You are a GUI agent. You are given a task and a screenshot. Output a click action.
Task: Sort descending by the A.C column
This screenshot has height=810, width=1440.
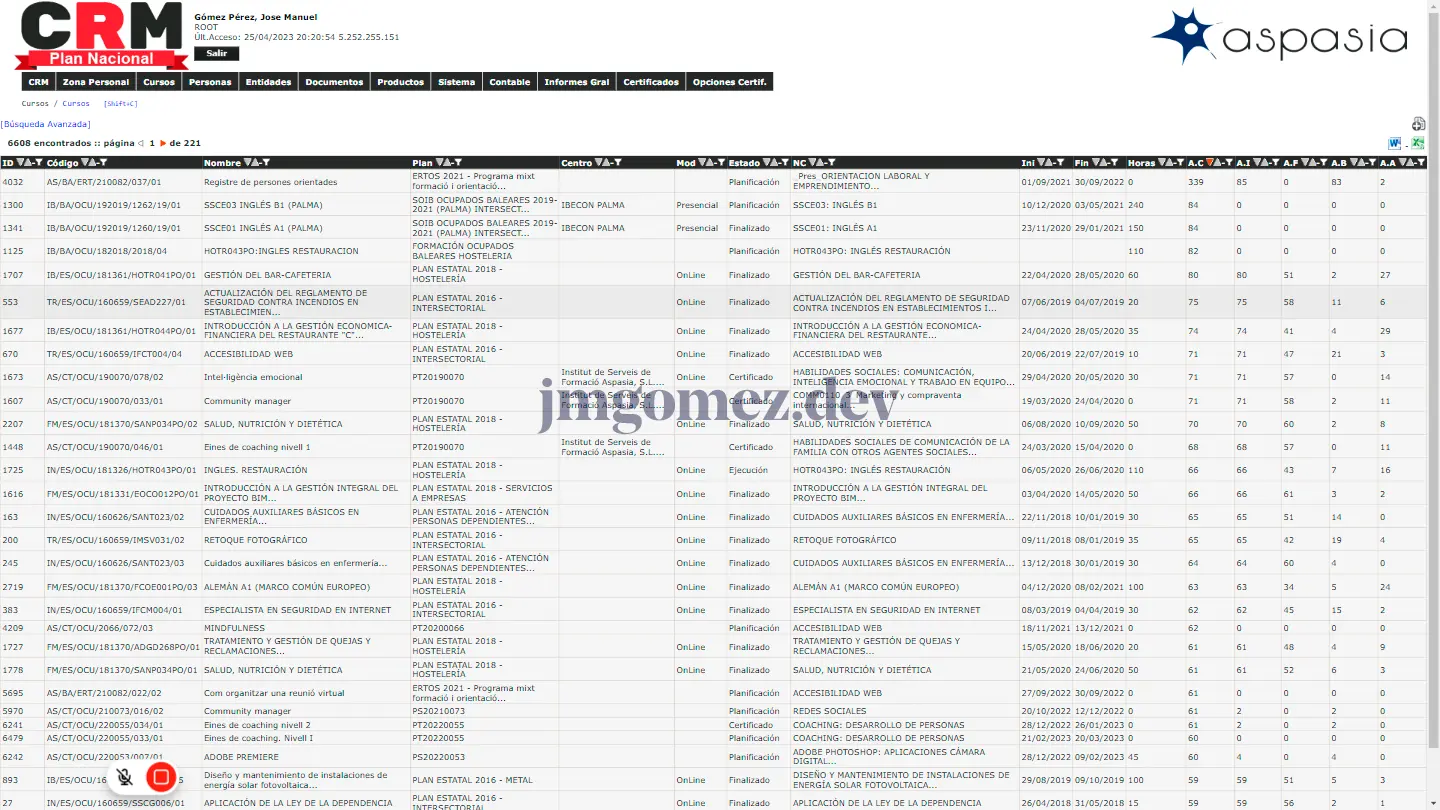click(1211, 163)
